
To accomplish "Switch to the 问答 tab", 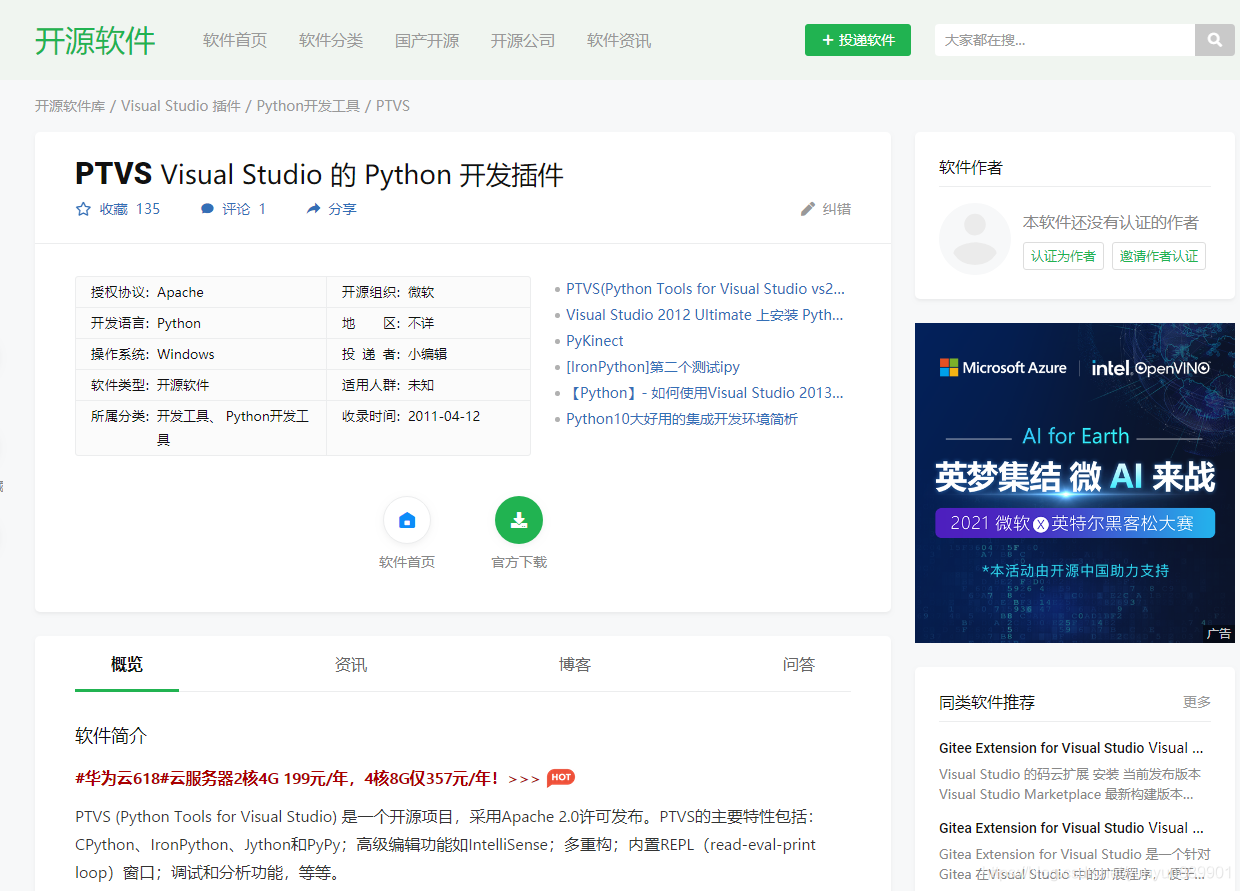I will click(x=799, y=664).
